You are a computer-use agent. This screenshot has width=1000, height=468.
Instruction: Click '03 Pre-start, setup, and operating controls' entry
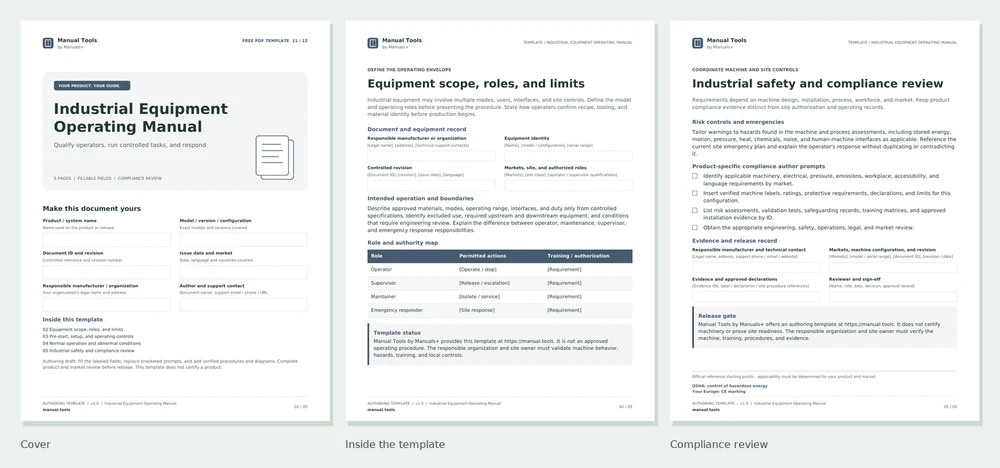click(x=88, y=337)
